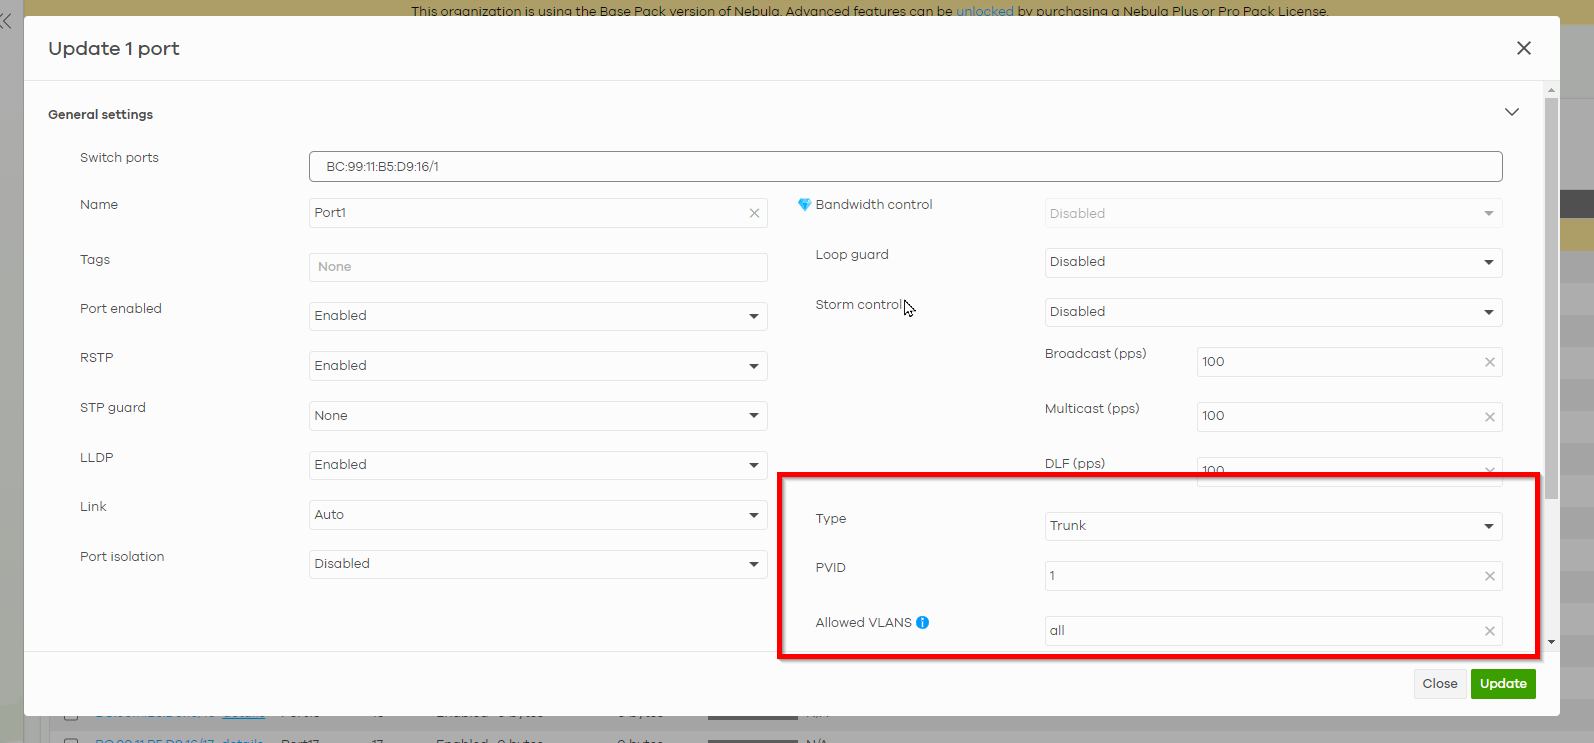1594x743 pixels.
Task: Collapse the General settings section
Action: tap(1511, 112)
